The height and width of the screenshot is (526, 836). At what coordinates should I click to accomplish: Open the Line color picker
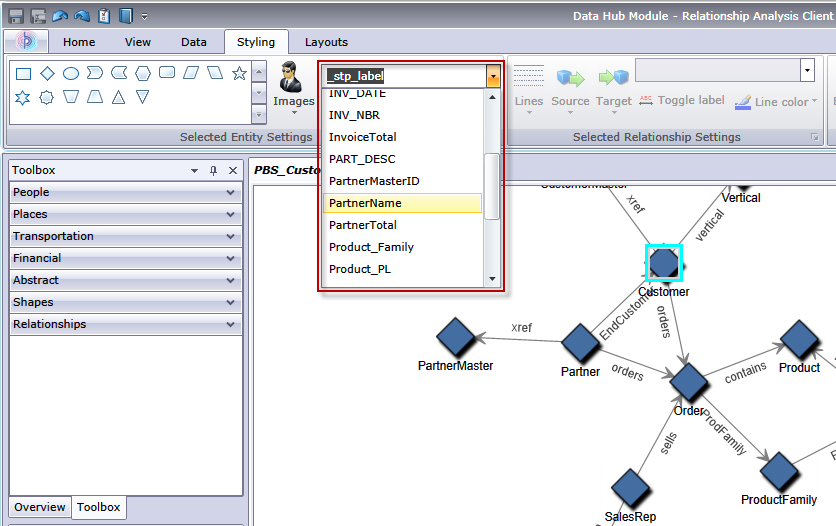[x=776, y=101]
